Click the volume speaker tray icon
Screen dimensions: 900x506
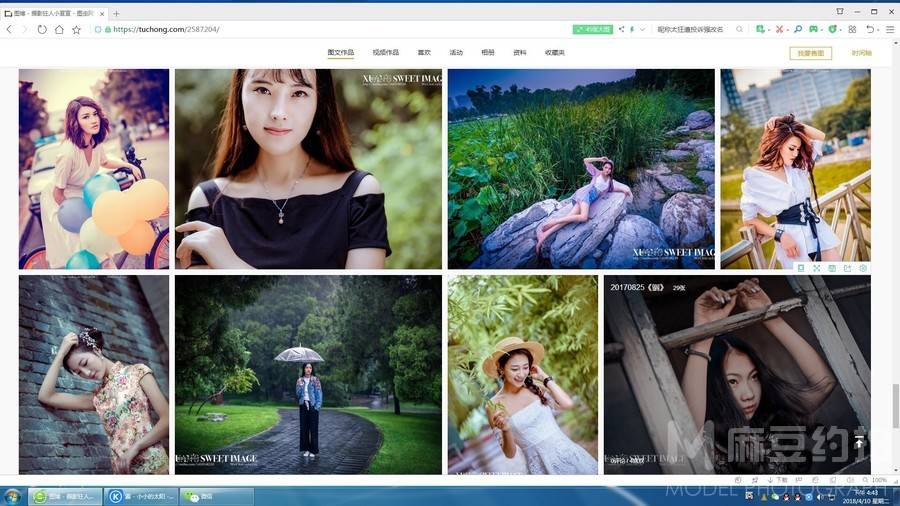click(820, 497)
